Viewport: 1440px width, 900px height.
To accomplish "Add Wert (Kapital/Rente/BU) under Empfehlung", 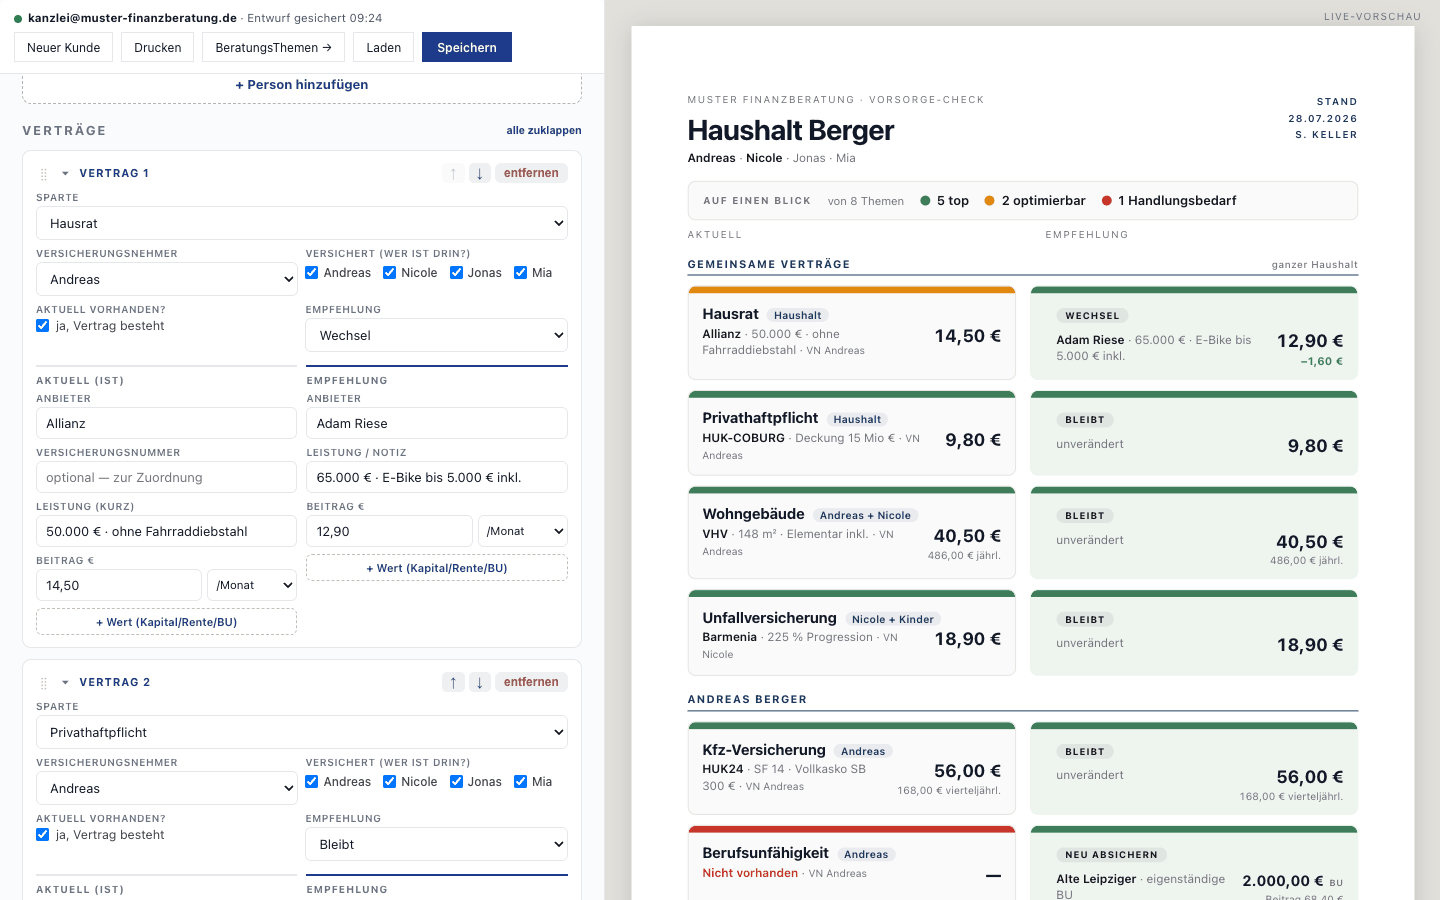I will point(437,568).
